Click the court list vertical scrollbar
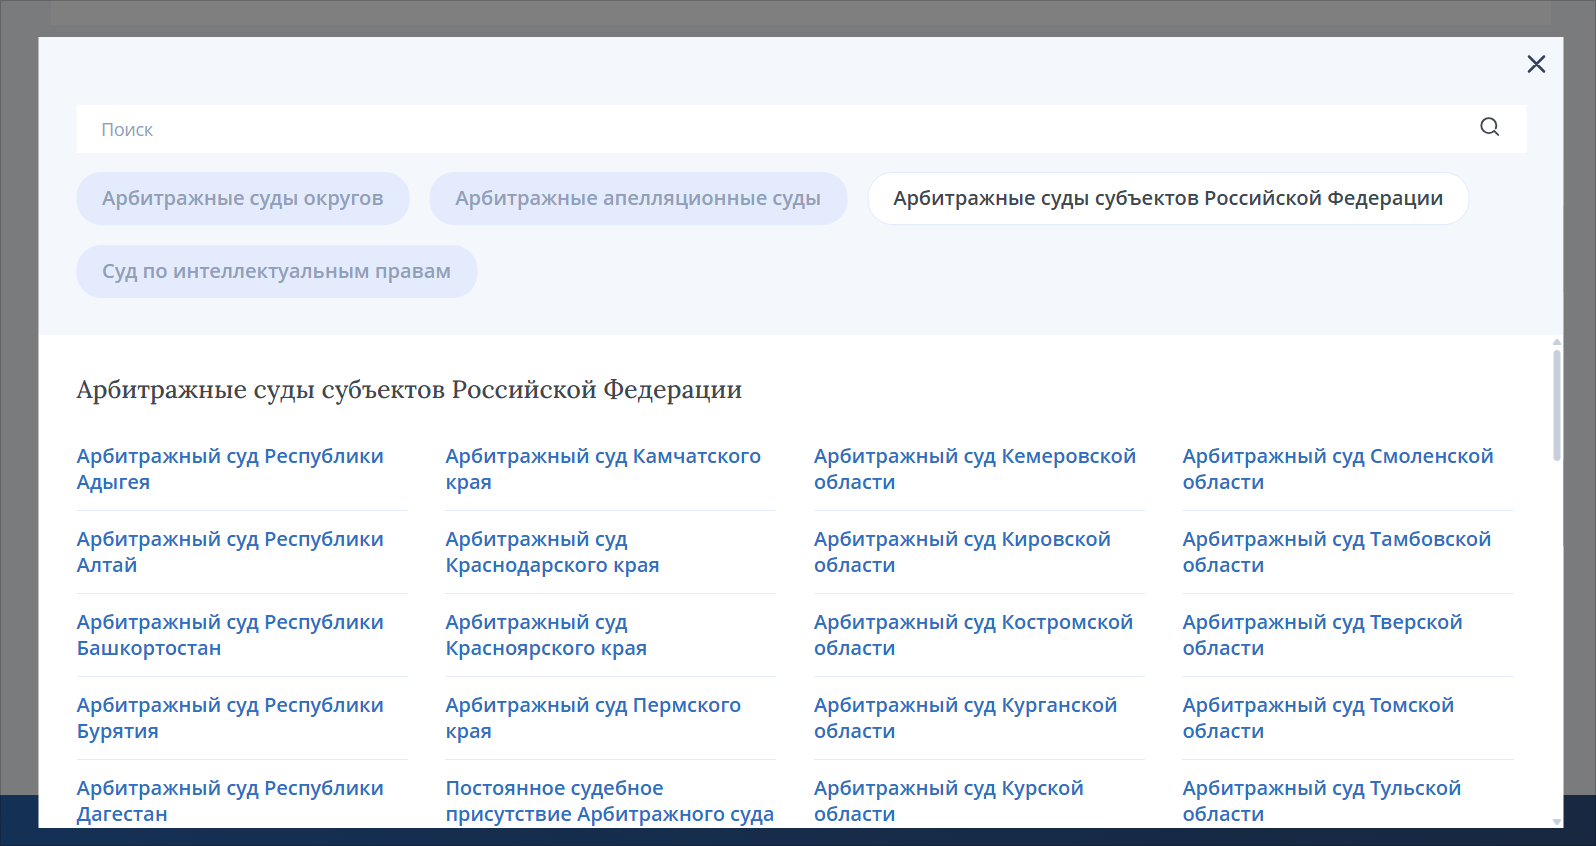Image resolution: width=1596 pixels, height=846 pixels. tap(1556, 405)
